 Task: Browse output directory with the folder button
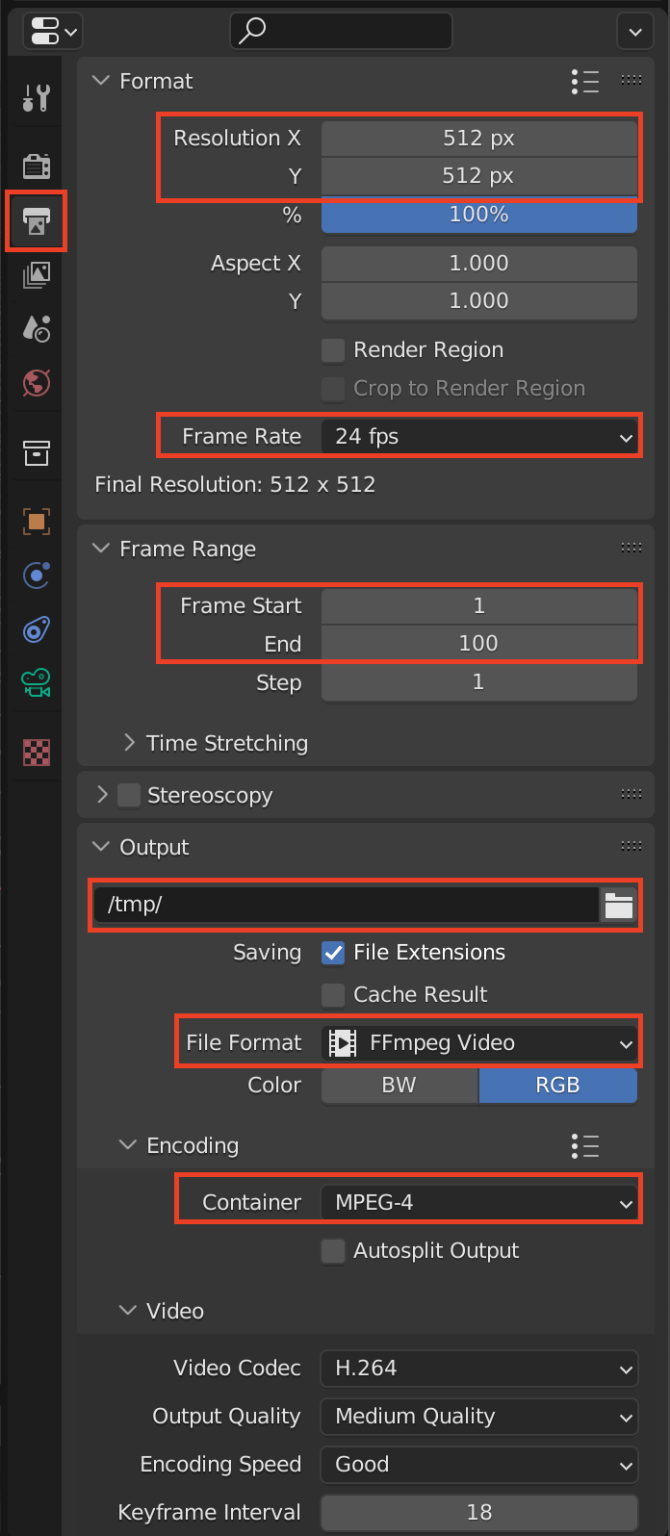click(x=618, y=903)
